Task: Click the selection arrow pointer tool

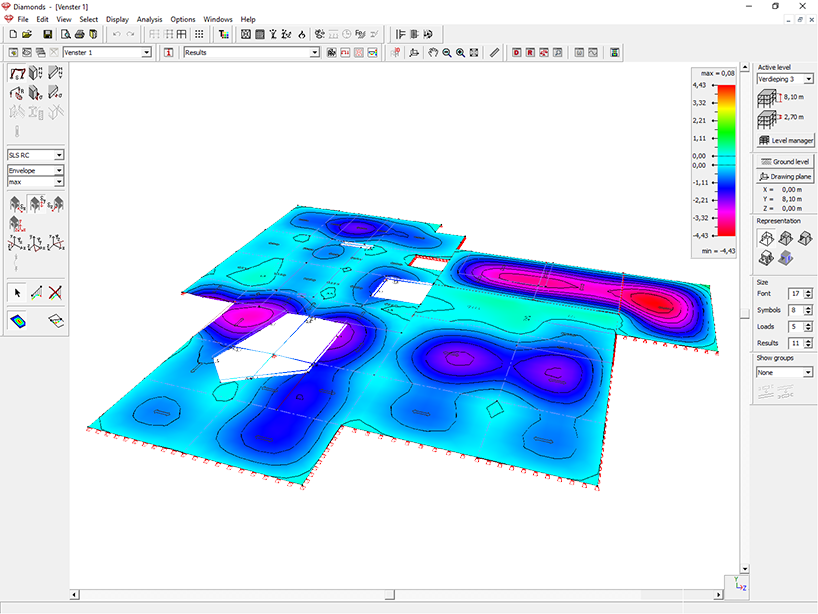Action: (x=16, y=292)
